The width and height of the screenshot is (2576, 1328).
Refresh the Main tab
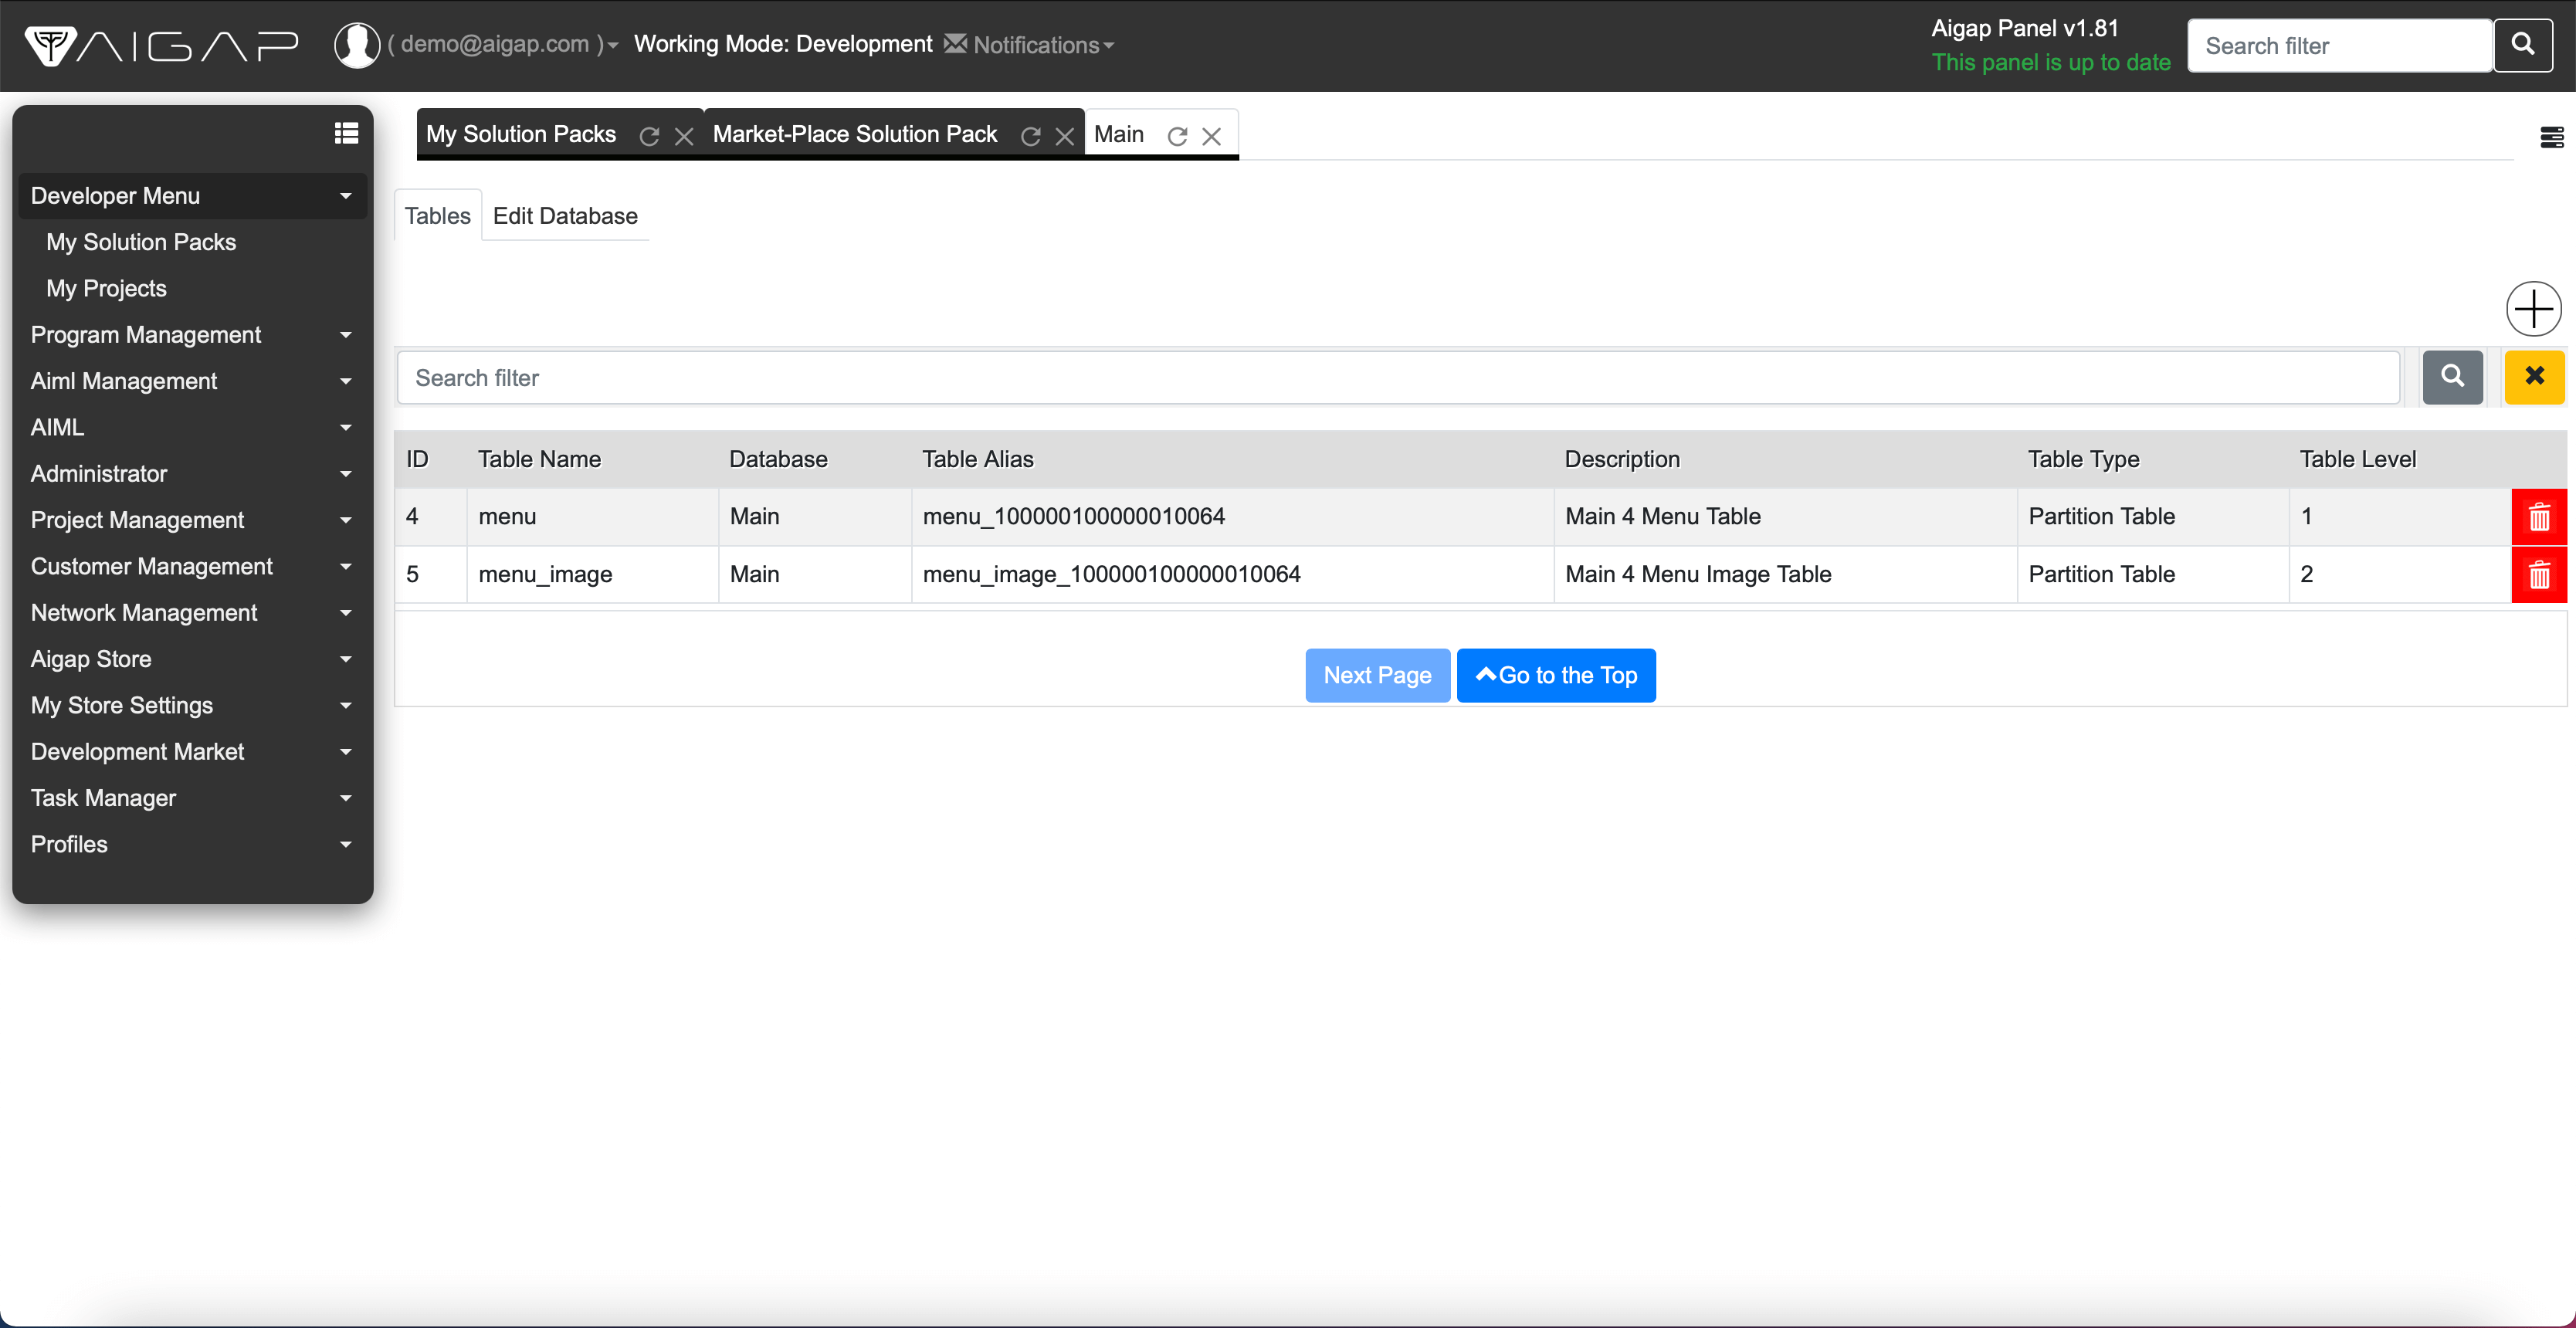click(x=1177, y=136)
